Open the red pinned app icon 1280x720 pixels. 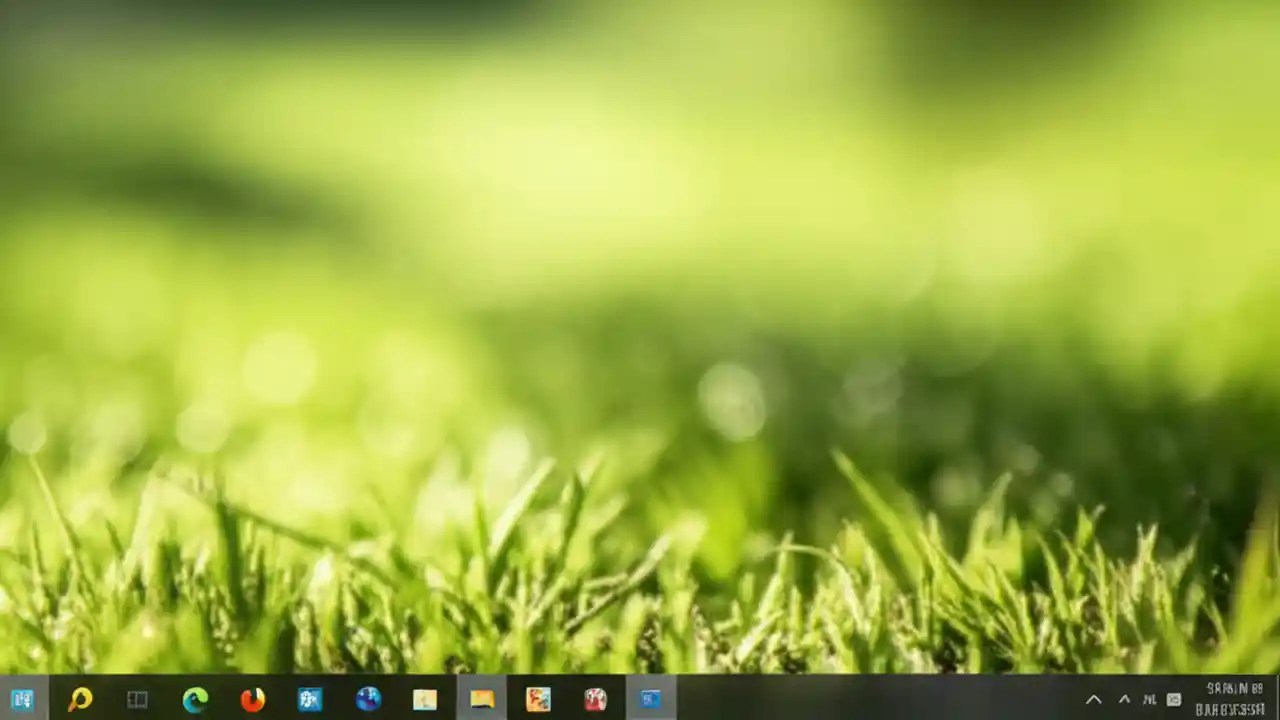pyautogui.click(x=594, y=699)
